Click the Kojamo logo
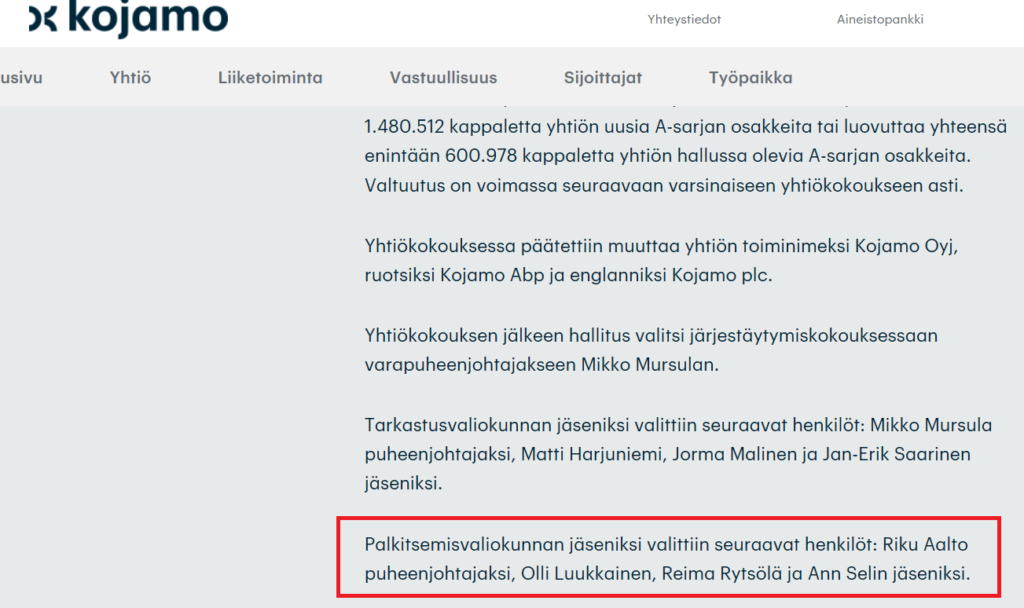 129,18
